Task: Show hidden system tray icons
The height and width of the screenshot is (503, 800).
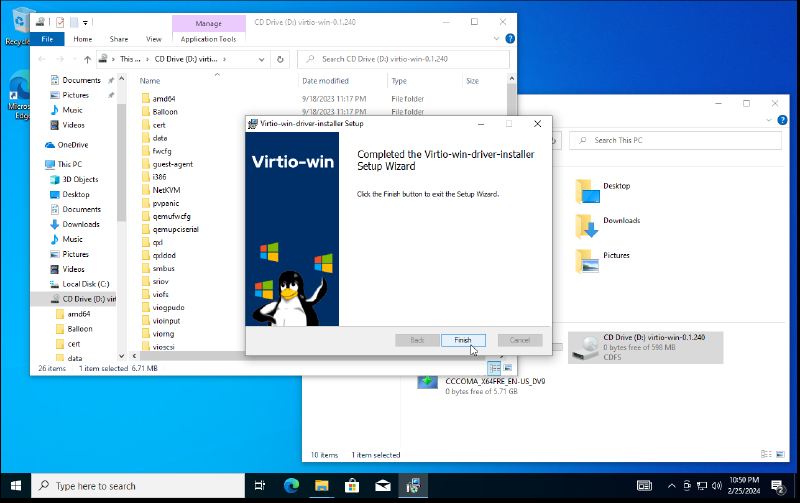Action: point(671,486)
